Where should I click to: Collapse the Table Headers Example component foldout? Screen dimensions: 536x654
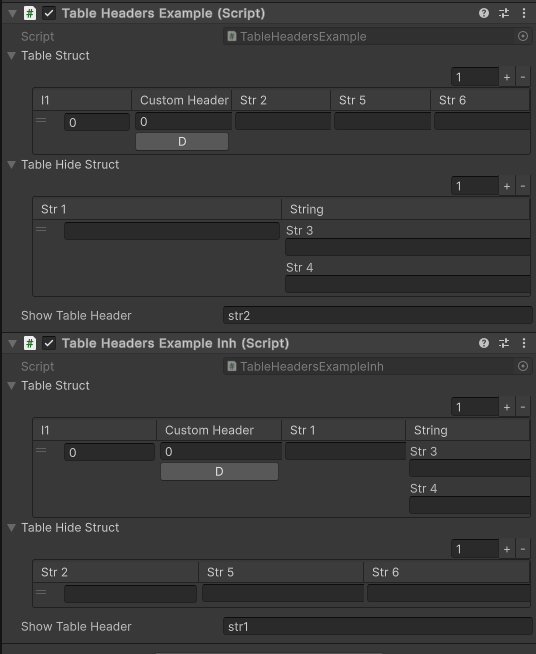[12, 14]
